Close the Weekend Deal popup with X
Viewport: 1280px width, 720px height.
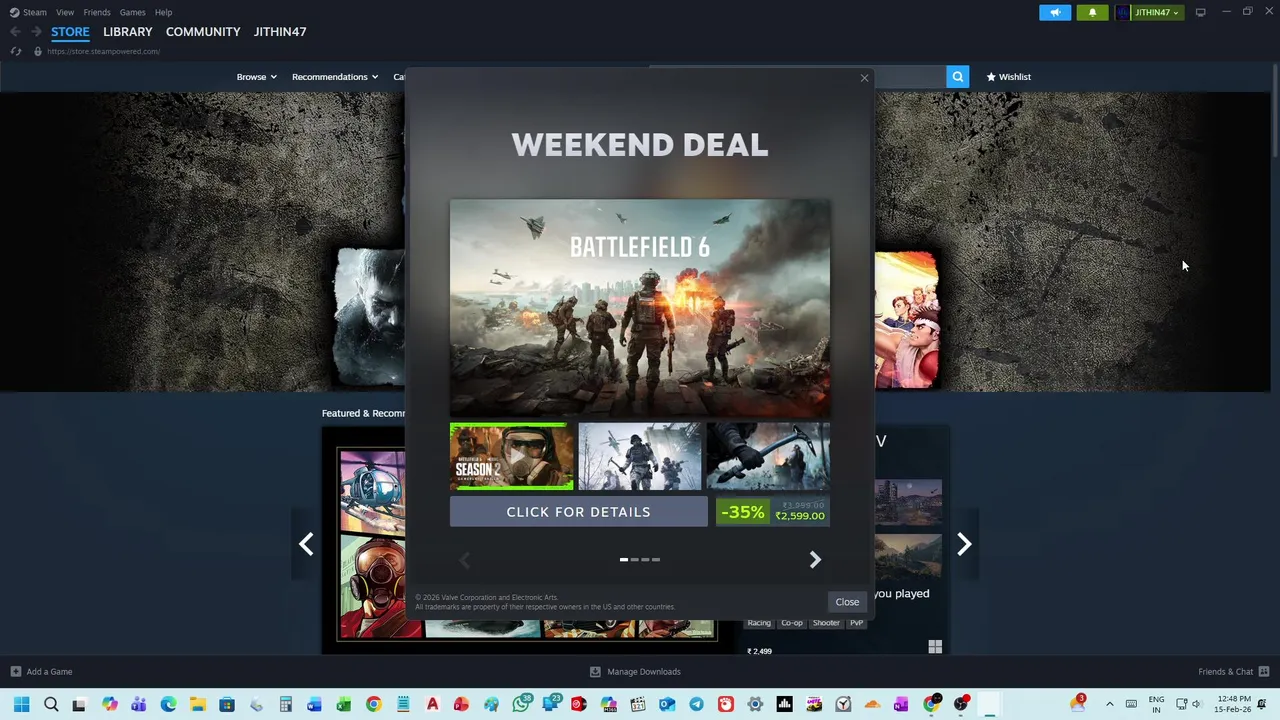point(864,78)
